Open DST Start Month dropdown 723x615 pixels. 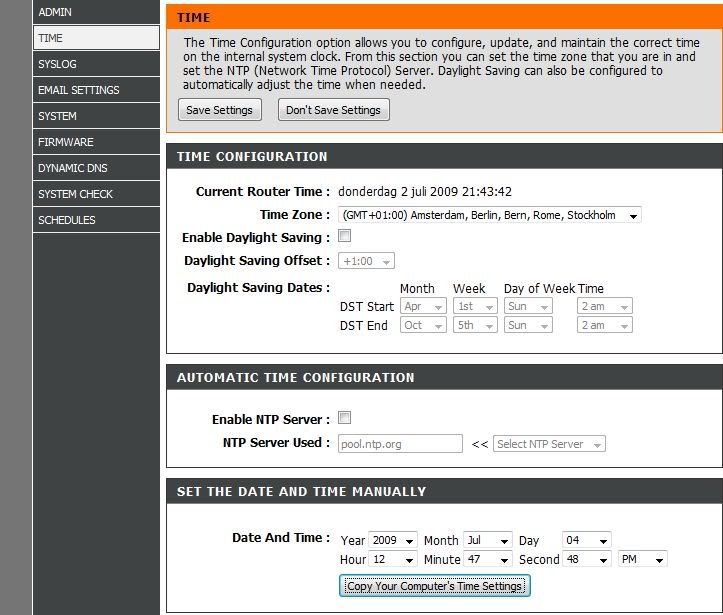(x=423, y=306)
